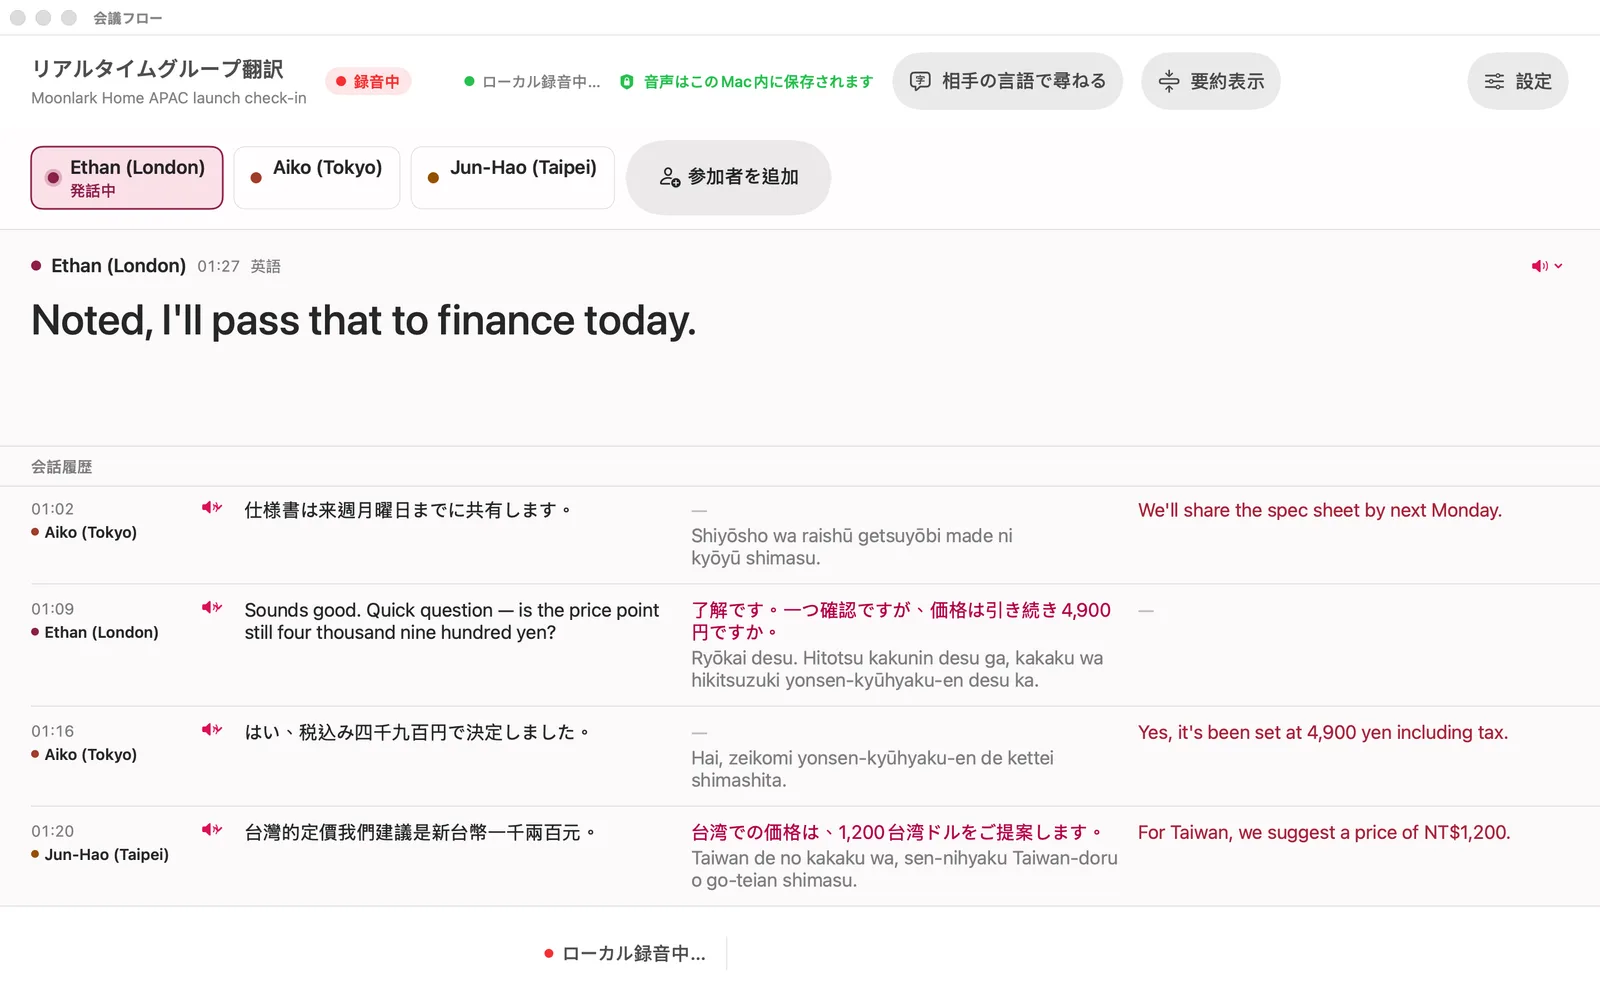1600x1000 pixels.
Task: Play audio for the 01:02 Aiko message
Action: [x=211, y=508]
